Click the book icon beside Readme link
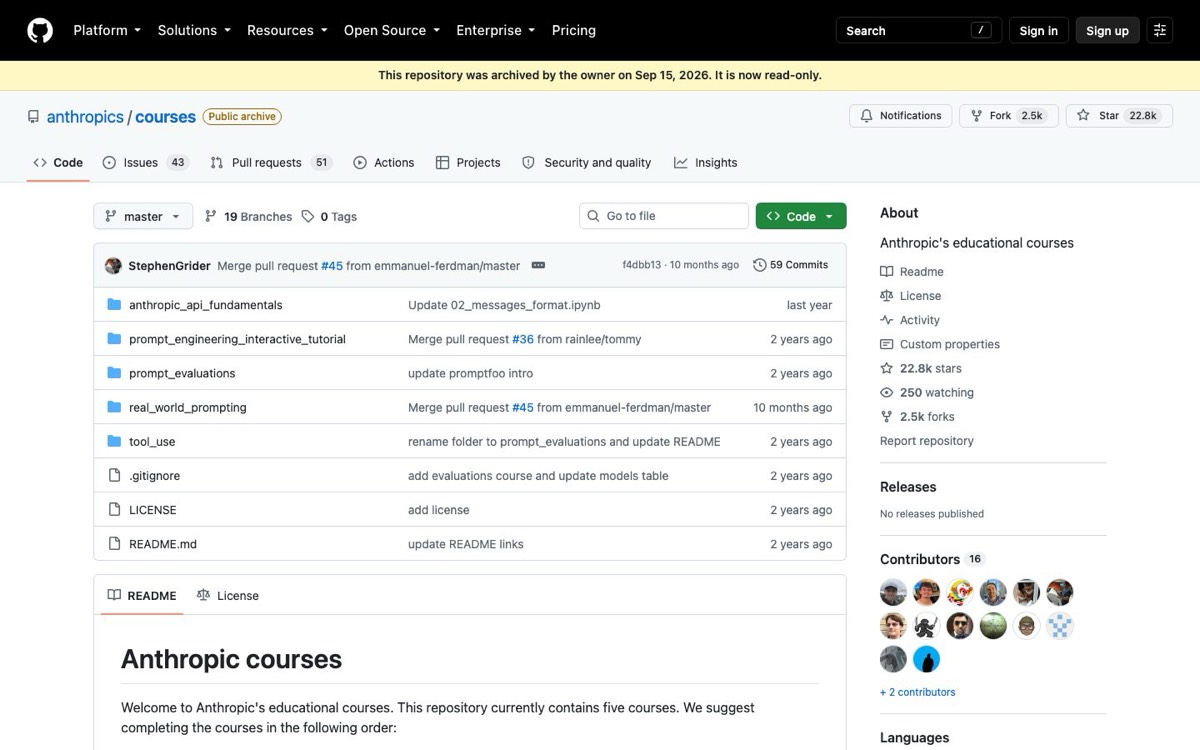The width and height of the screenshot is (1200, 750). coord(886,271)
